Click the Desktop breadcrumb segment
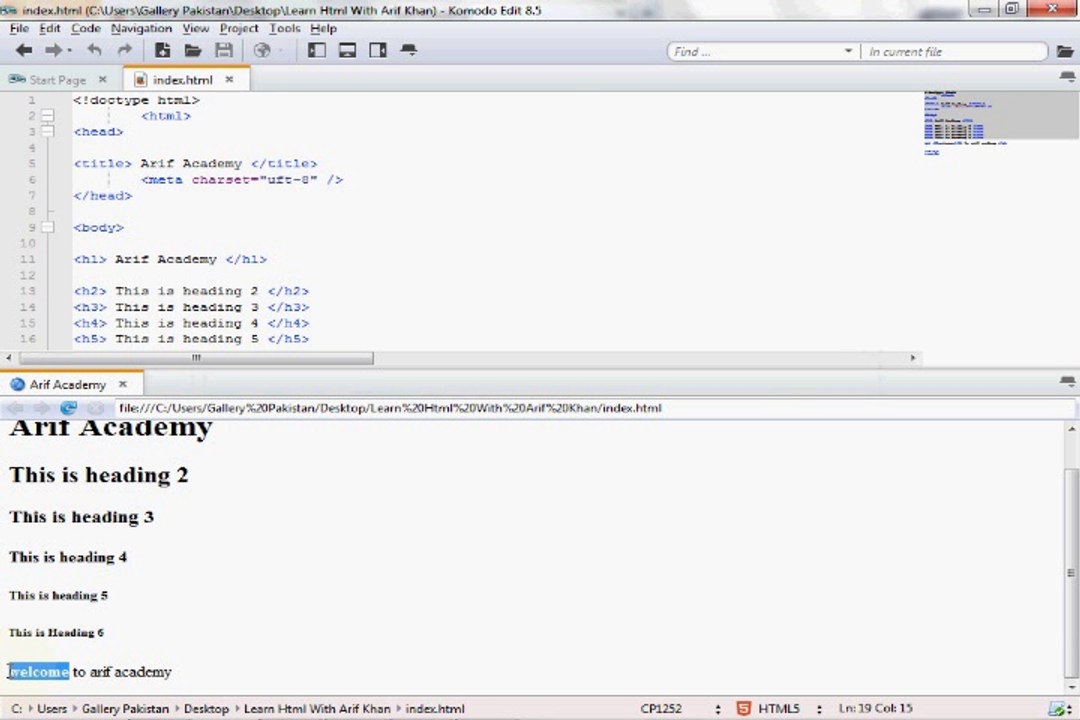Viewport: 1080px width, 720px height. click(206, 708)
